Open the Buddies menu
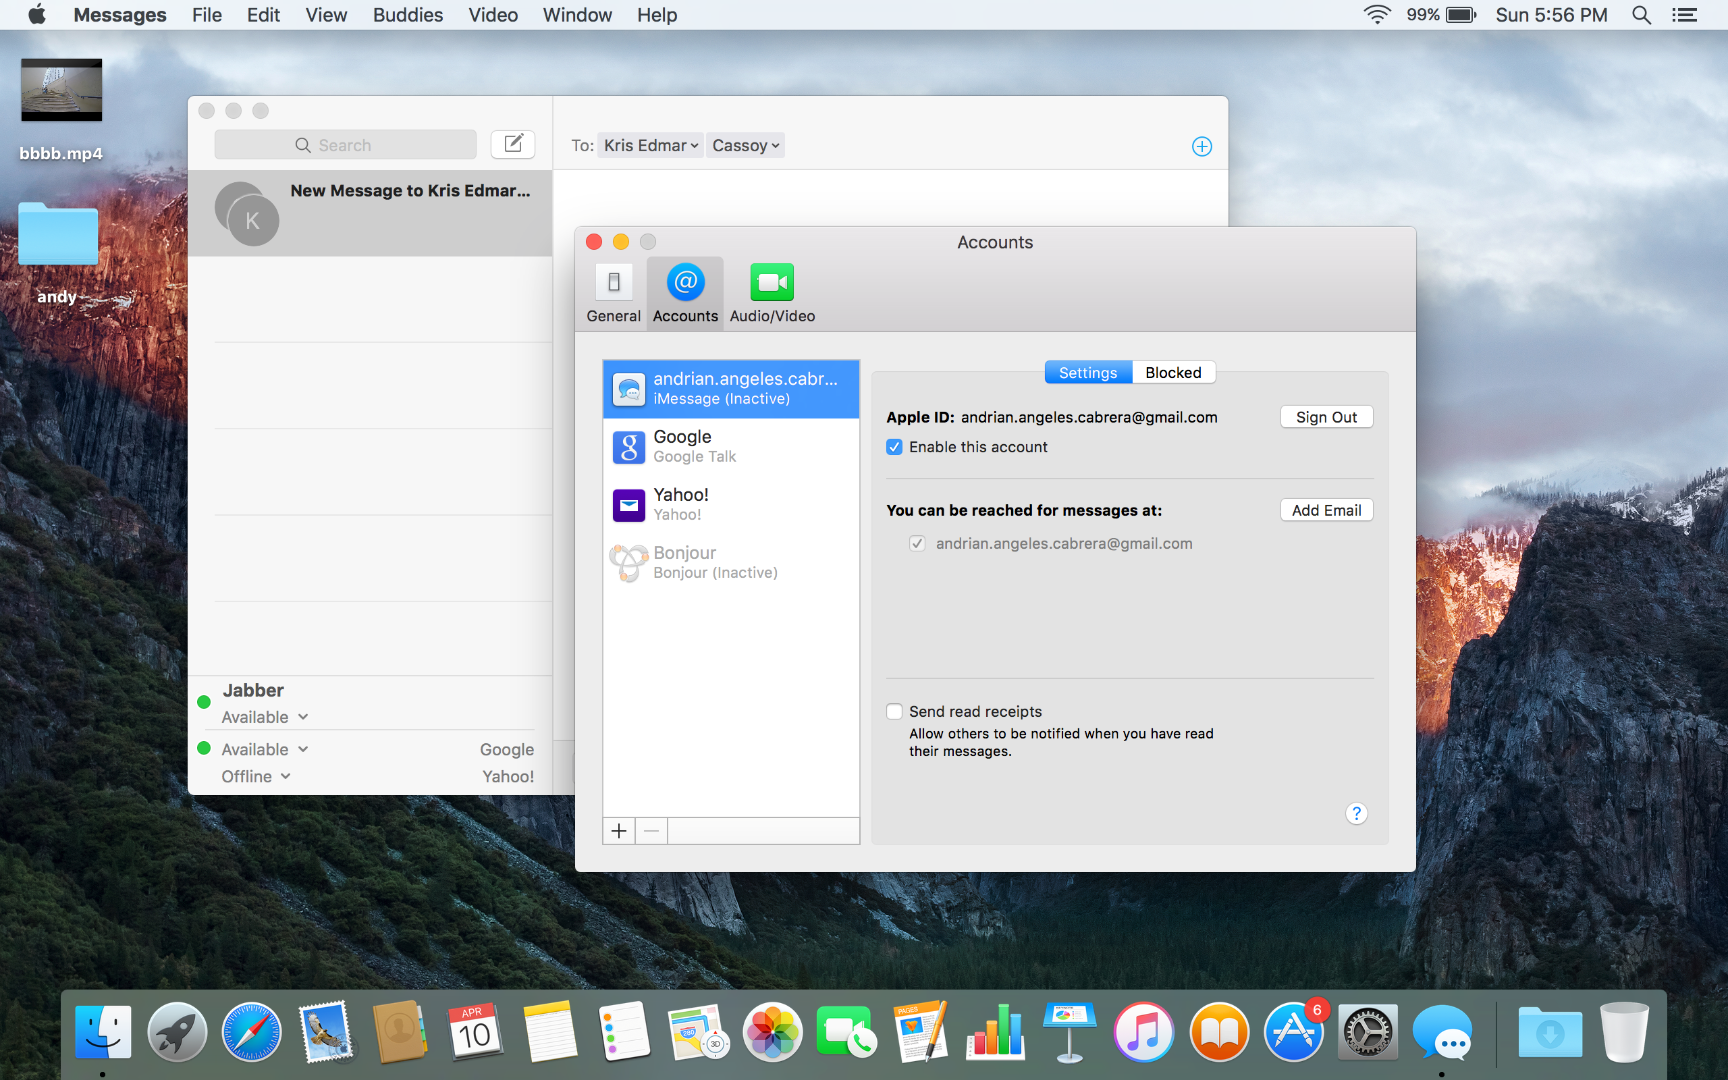This screenshot has height=1080, width=1728. 408,15
